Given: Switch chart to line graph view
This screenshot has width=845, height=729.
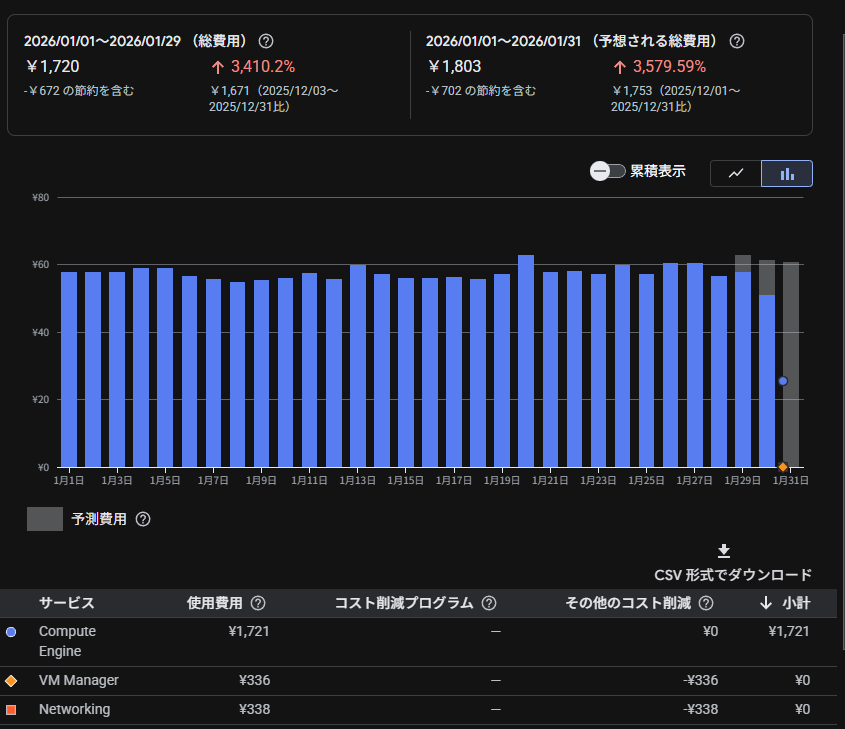Looking at the screenshot, I should click(x=736, y=173).
